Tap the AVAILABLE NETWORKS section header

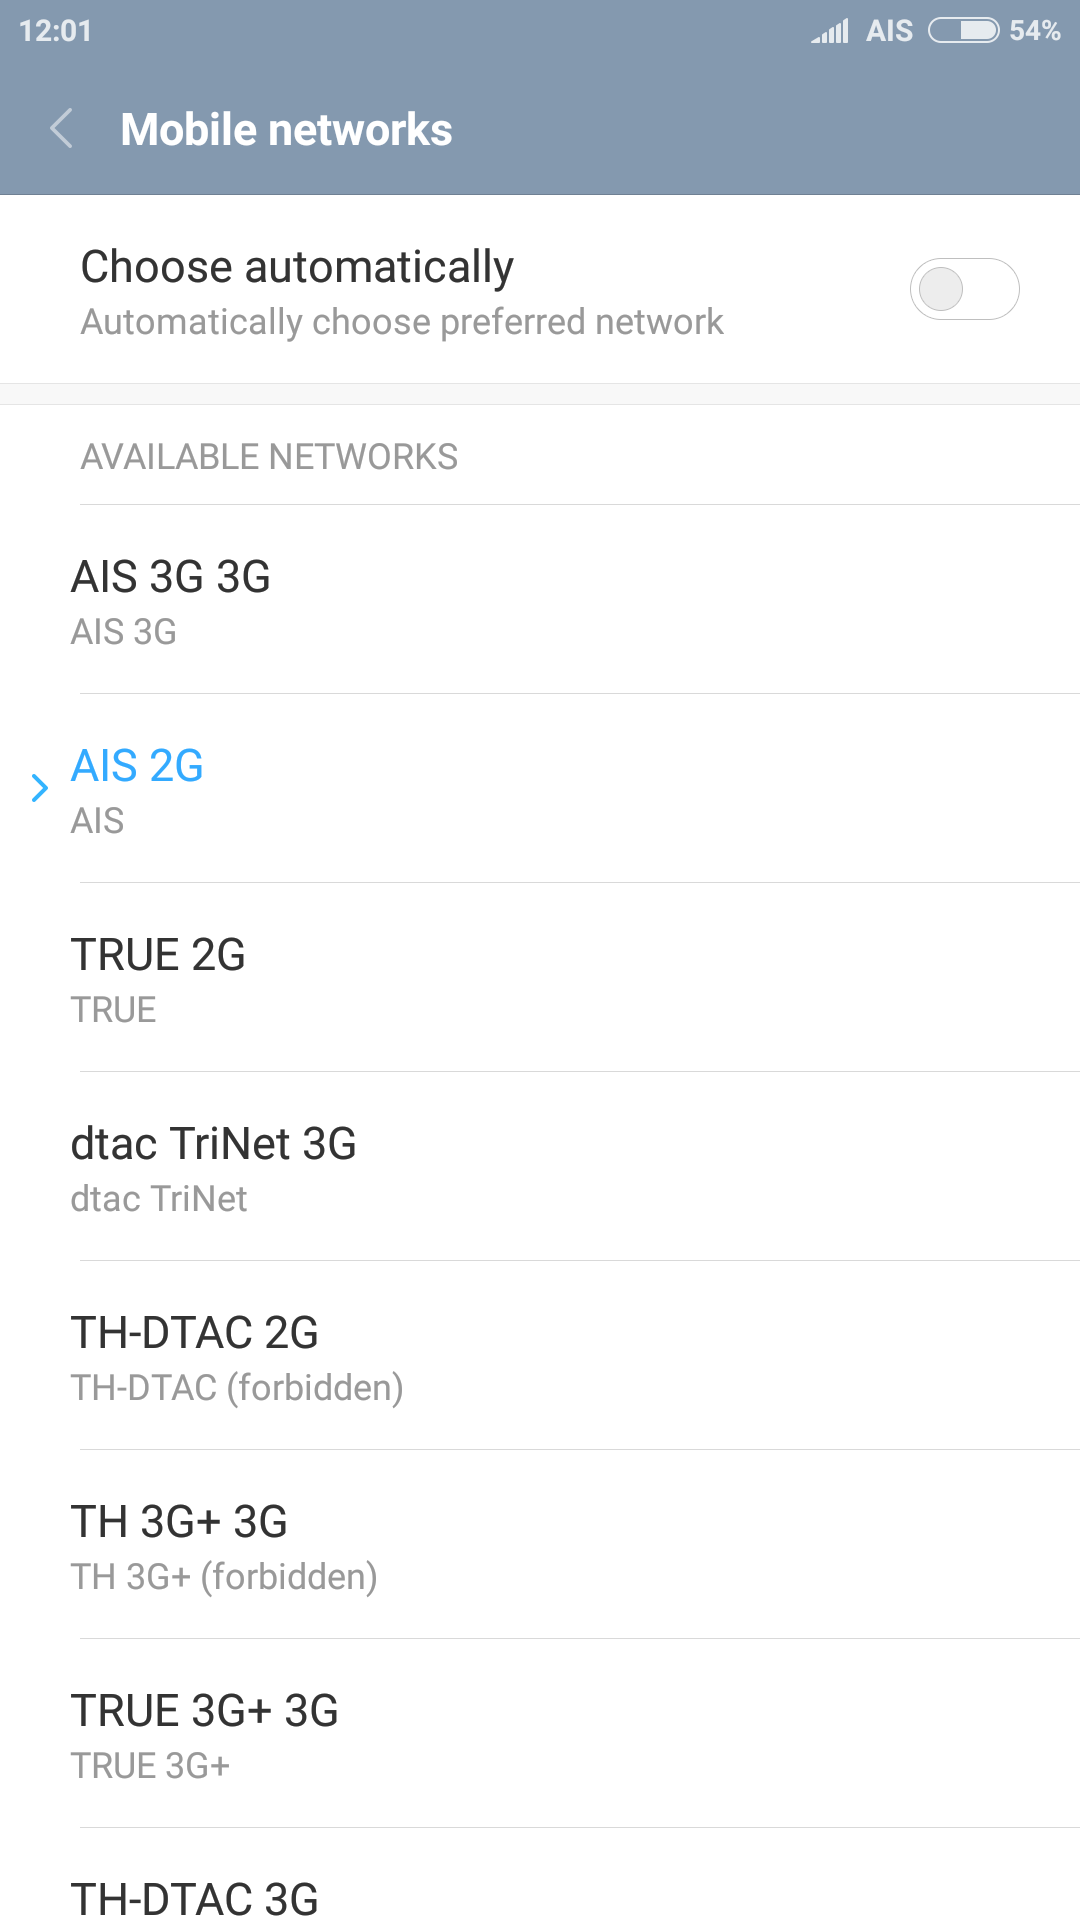click(269, 457)
